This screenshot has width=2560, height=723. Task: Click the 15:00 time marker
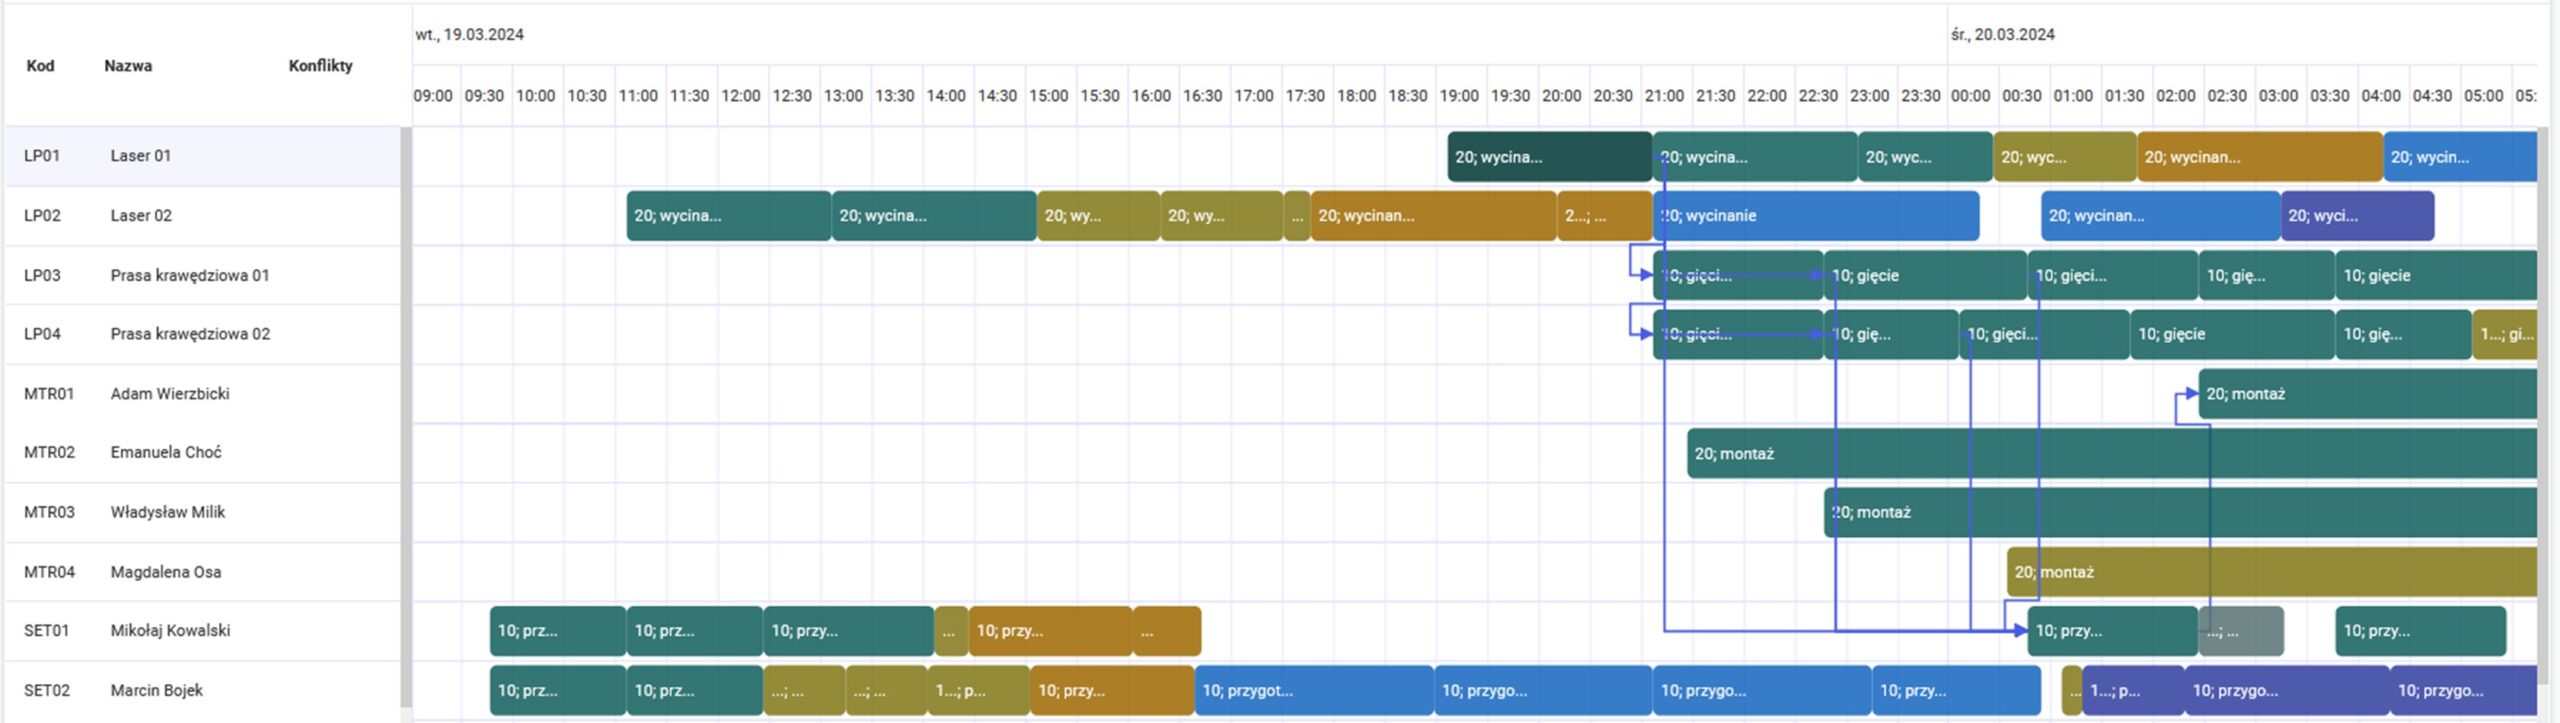[1049, 96]
